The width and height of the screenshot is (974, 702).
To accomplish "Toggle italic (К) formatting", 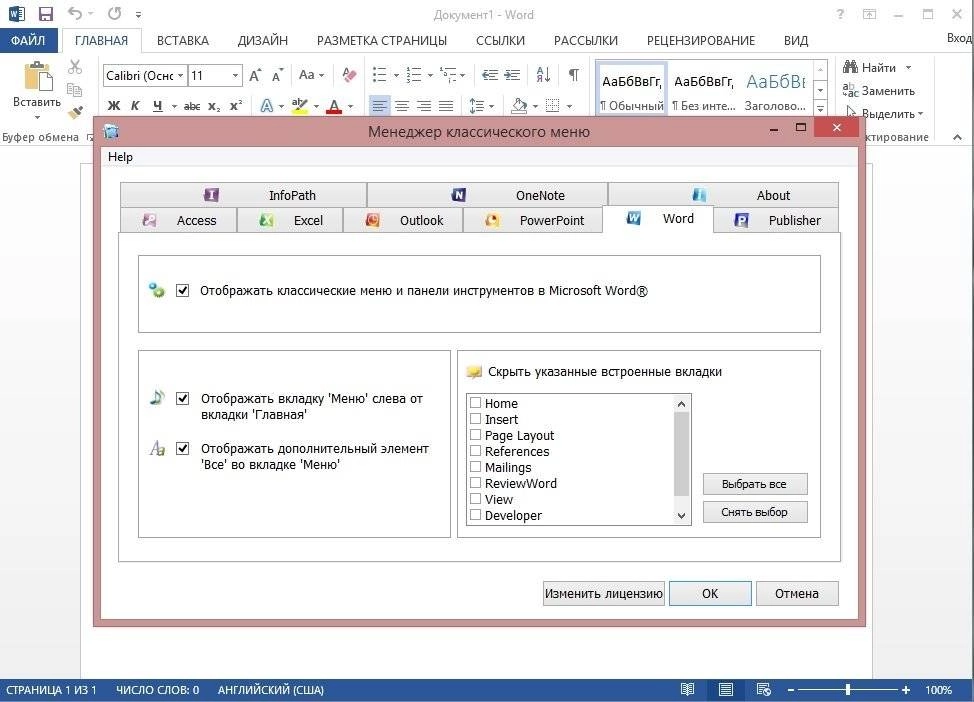I will tap(135, 106).
